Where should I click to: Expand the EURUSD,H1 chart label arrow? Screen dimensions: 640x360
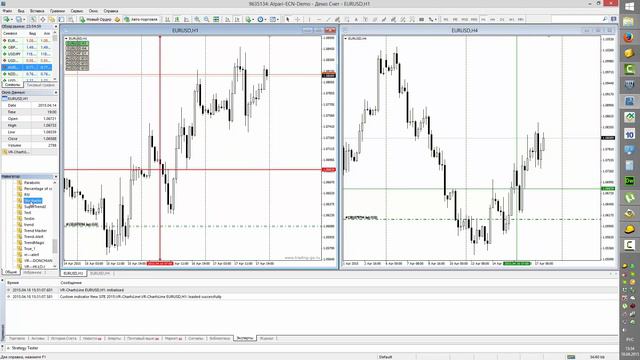click(67, 38)
